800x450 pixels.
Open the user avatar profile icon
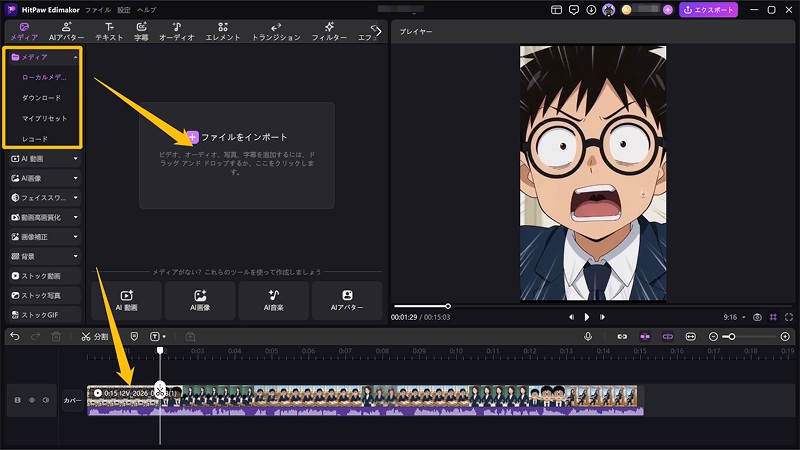609,10
